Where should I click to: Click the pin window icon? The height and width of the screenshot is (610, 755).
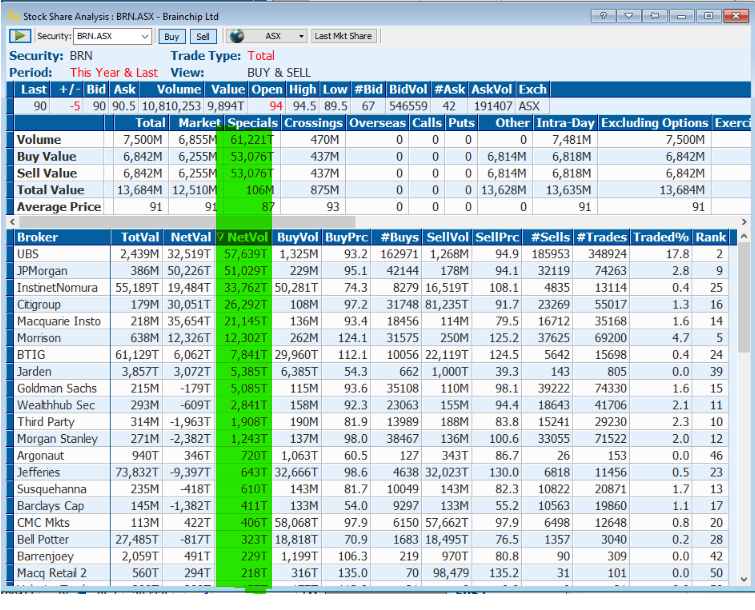(655, 15)
